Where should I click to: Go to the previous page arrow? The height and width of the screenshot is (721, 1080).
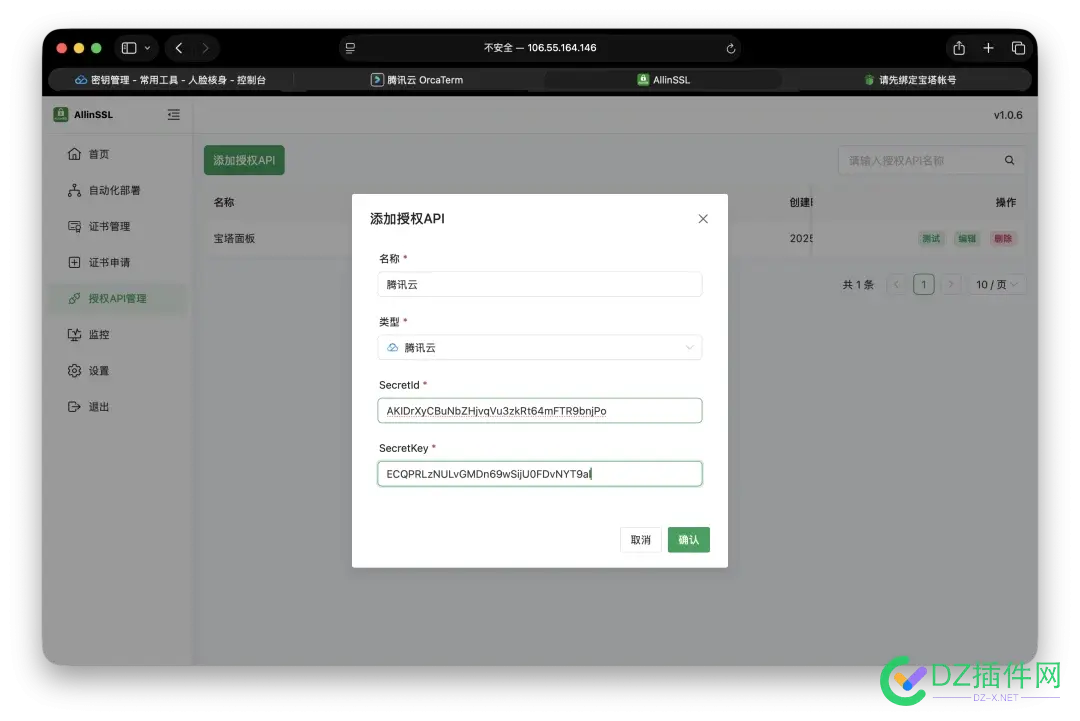pyautogui.click(x=897, y=284)
